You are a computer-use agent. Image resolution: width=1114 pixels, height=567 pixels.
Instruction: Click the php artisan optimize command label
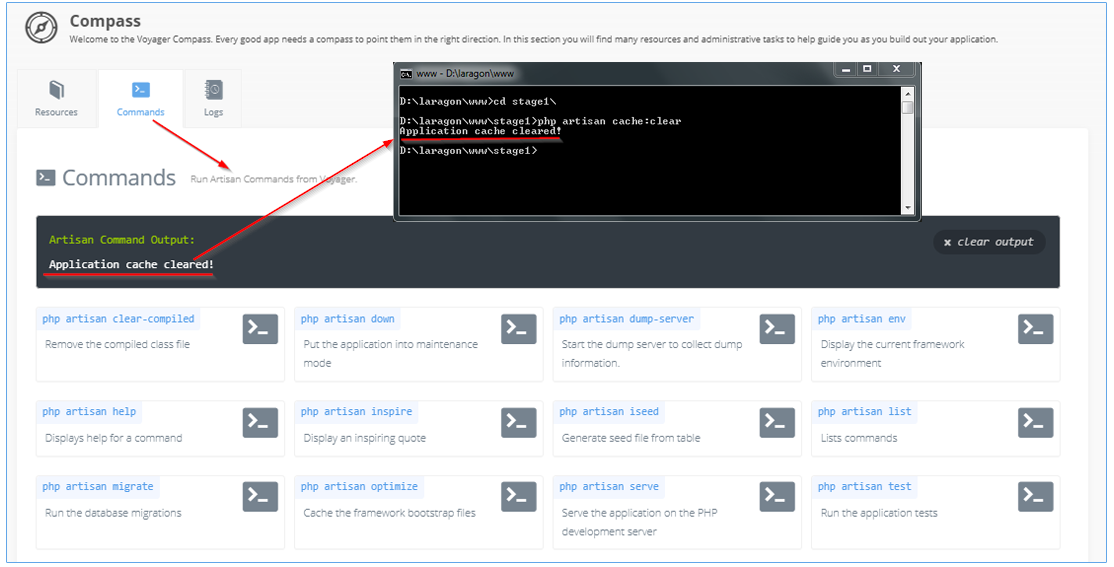(x=360, y=487)
